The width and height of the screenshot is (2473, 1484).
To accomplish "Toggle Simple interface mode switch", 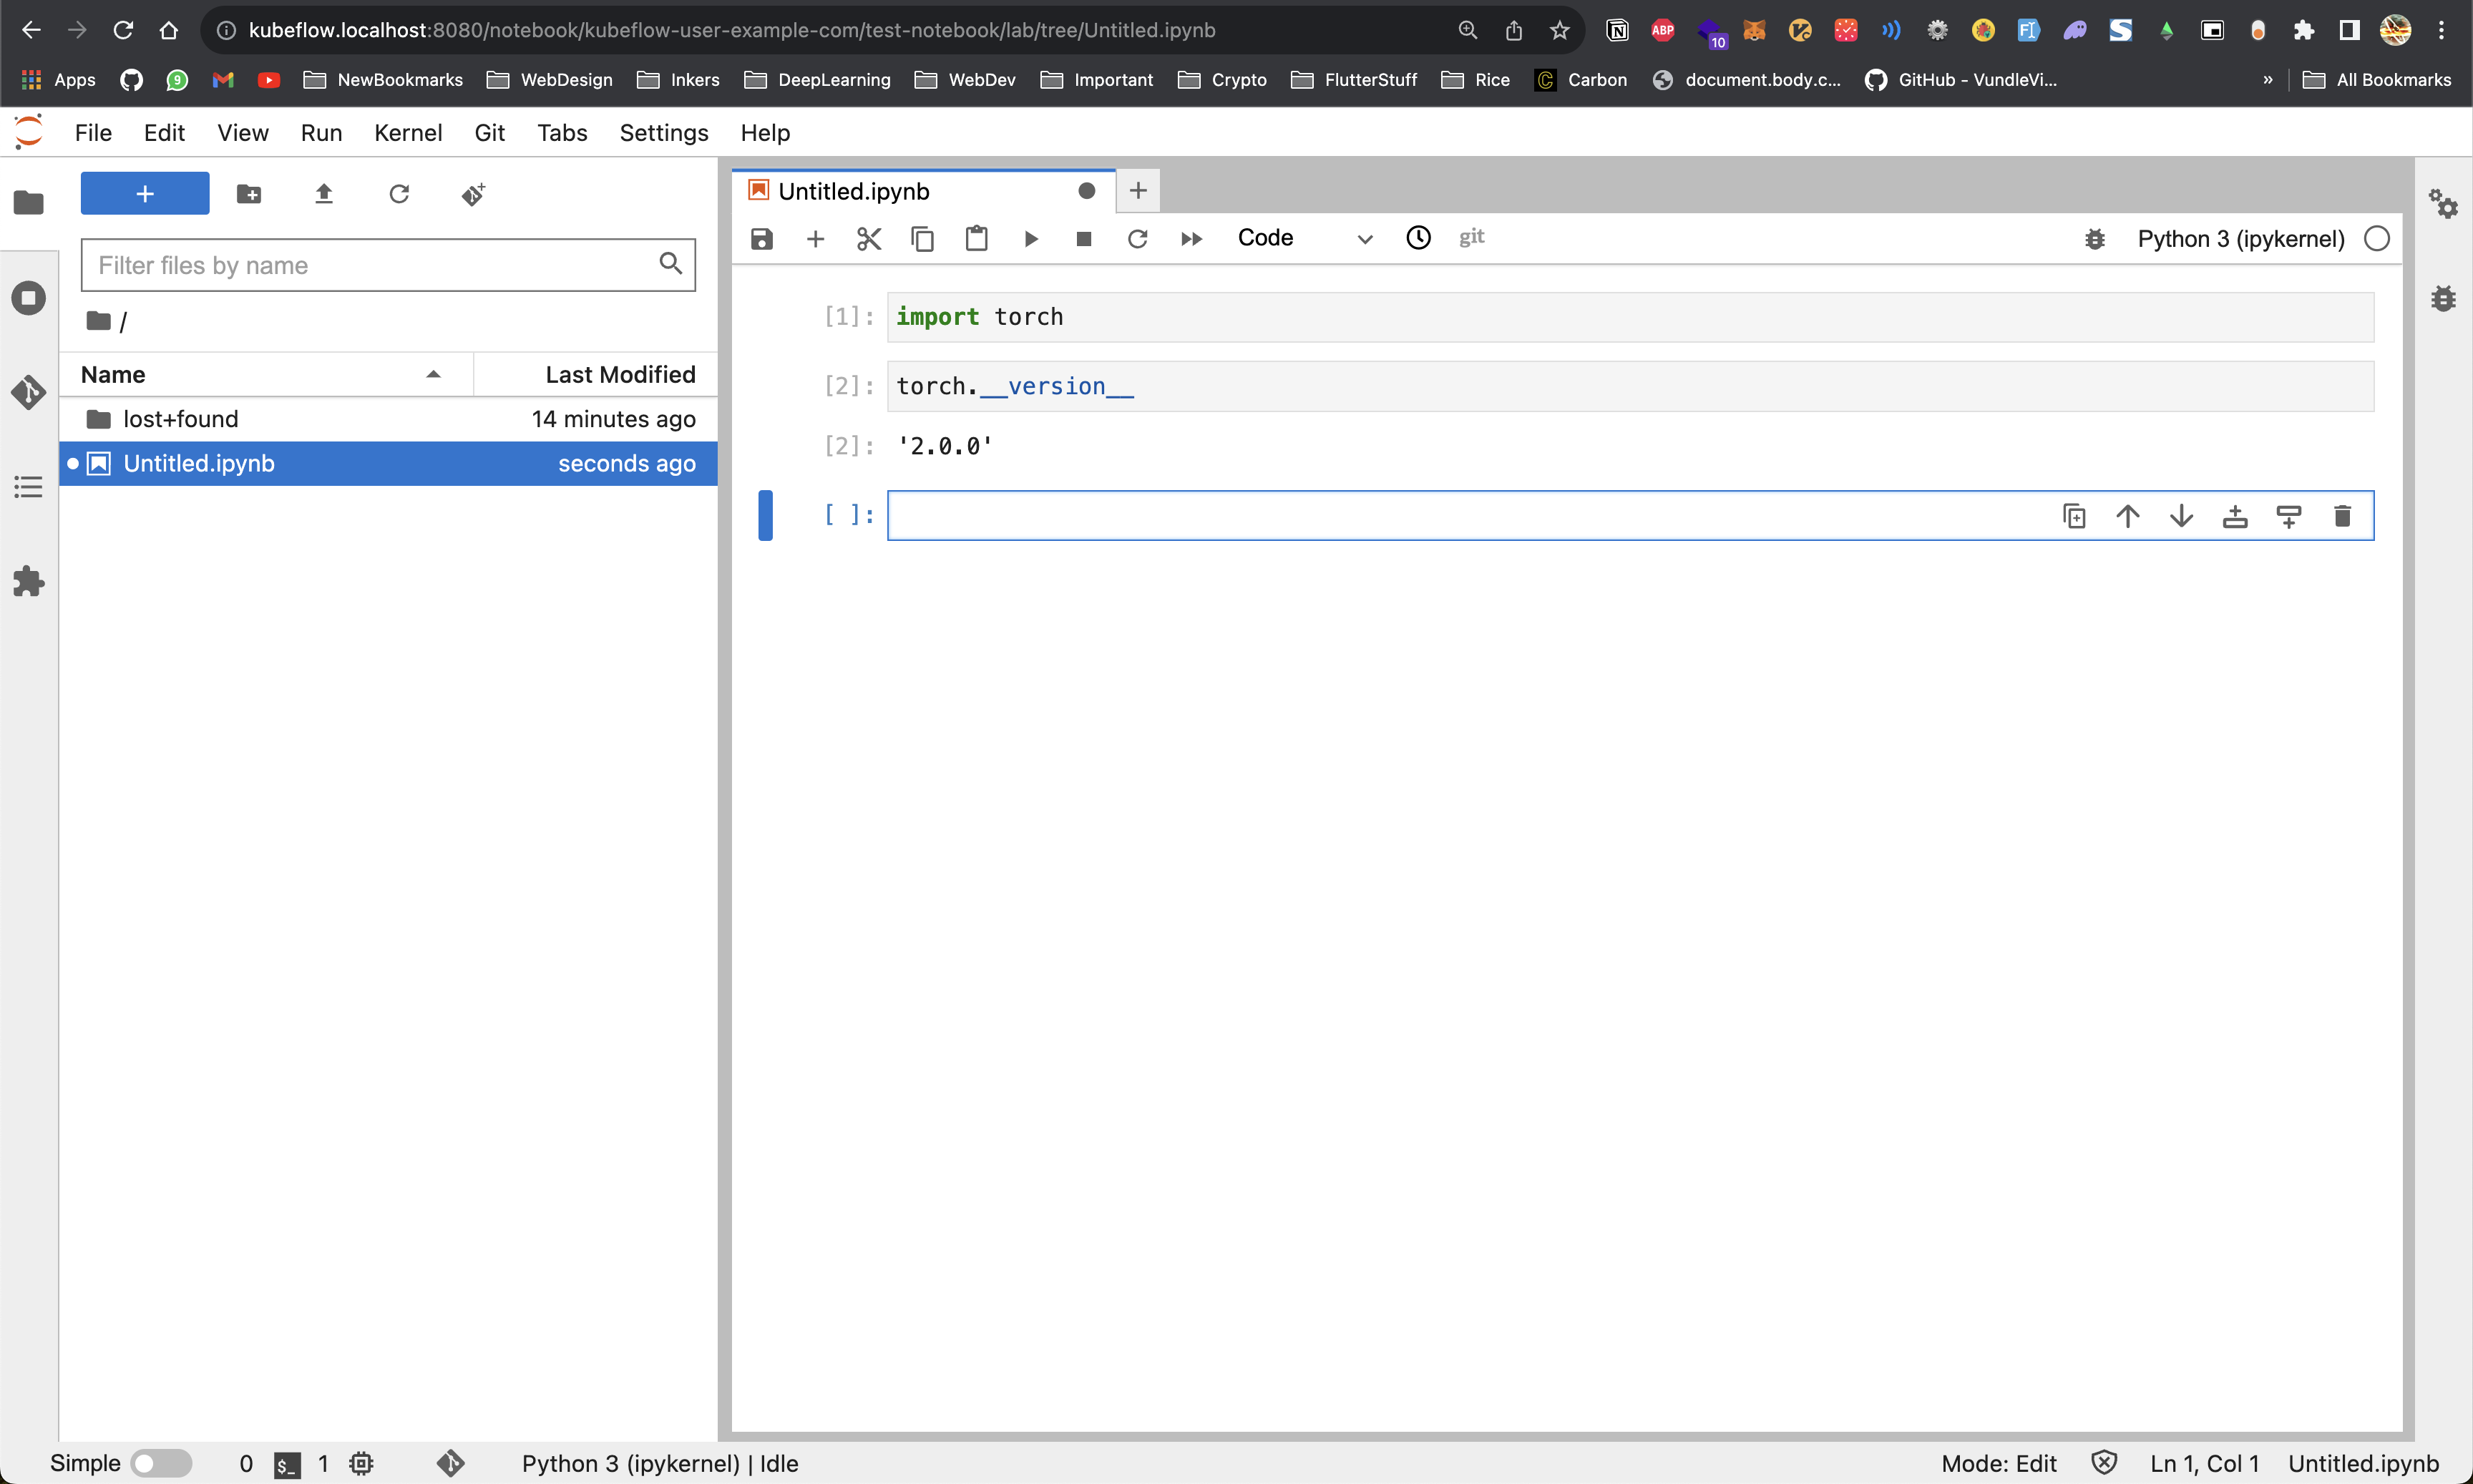I will (x=161, y=1463).
